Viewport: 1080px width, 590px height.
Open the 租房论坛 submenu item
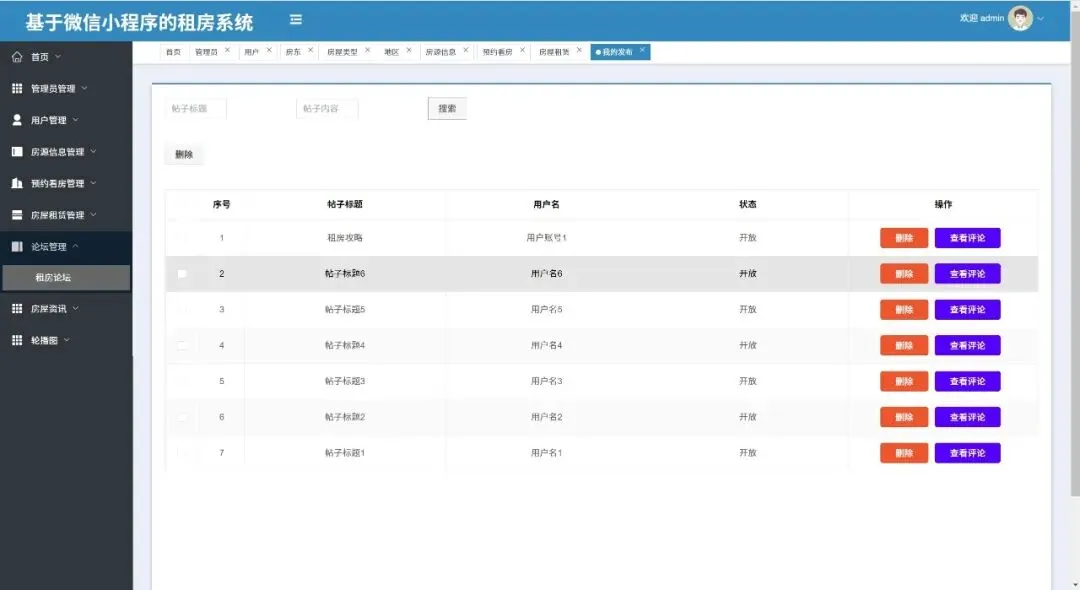[66, 277]
